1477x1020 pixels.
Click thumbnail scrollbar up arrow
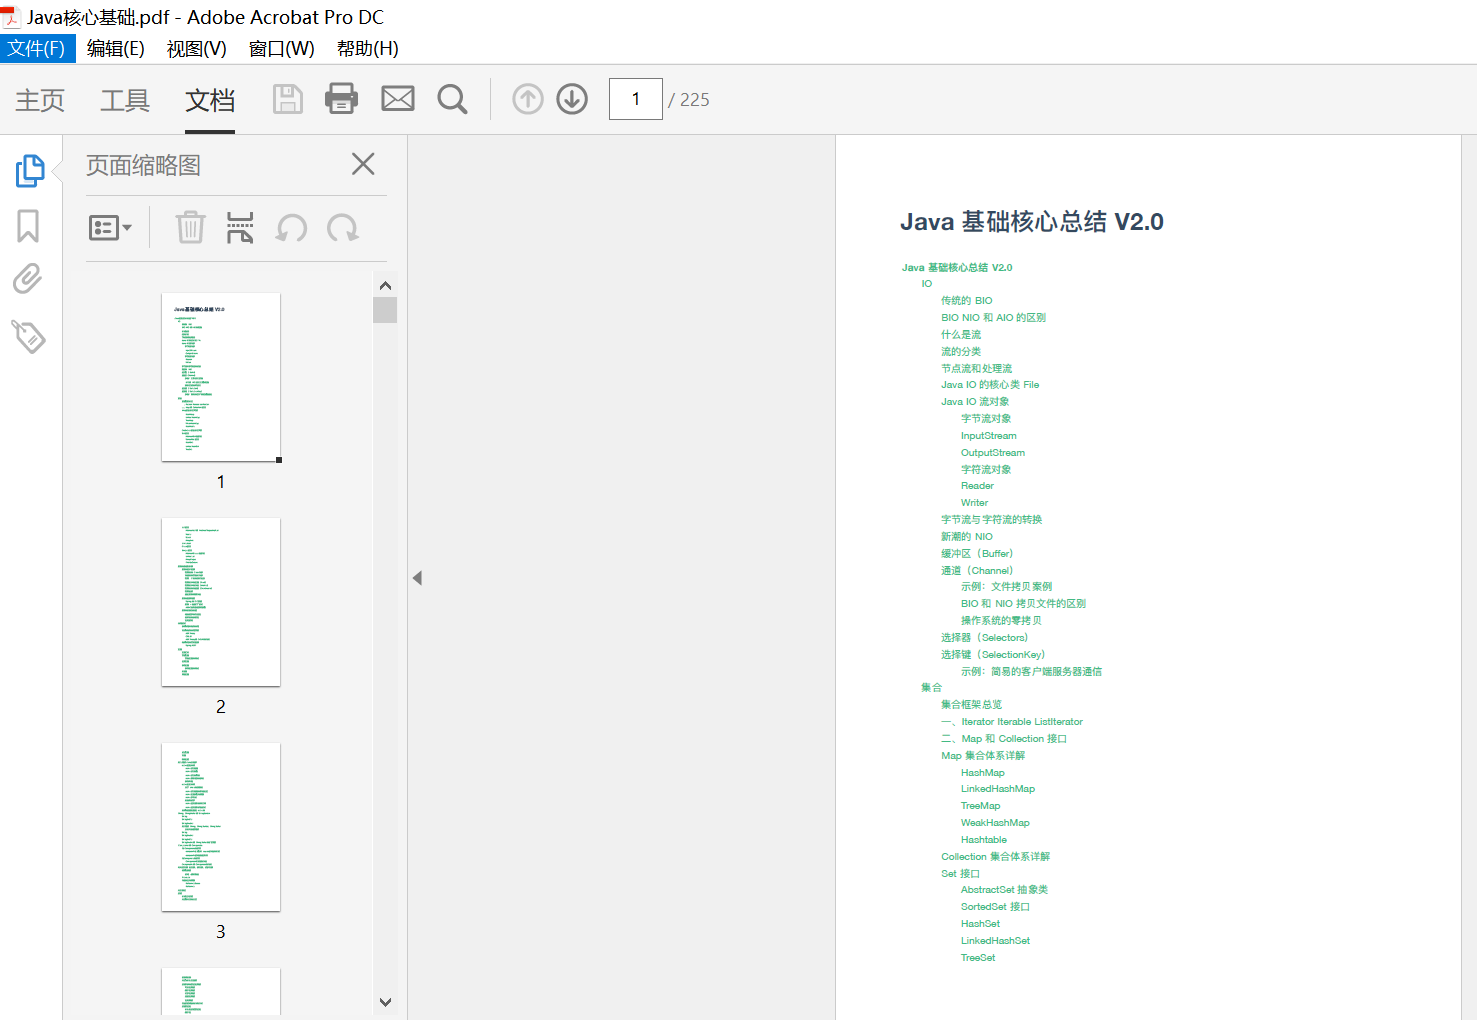point(385,285)
